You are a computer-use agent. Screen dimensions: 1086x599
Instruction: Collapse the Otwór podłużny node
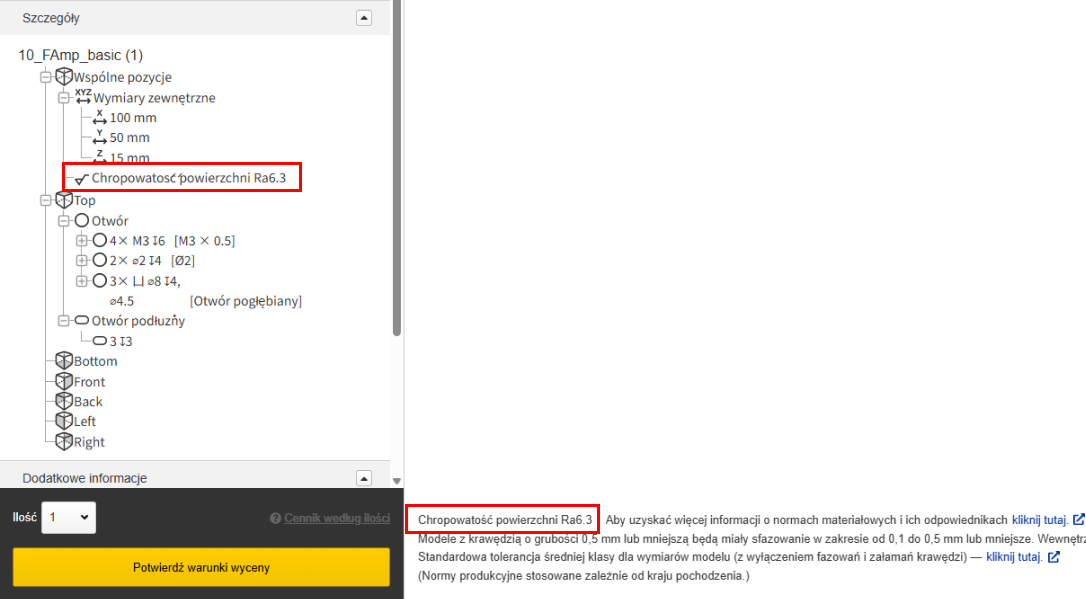pos(64,321)
